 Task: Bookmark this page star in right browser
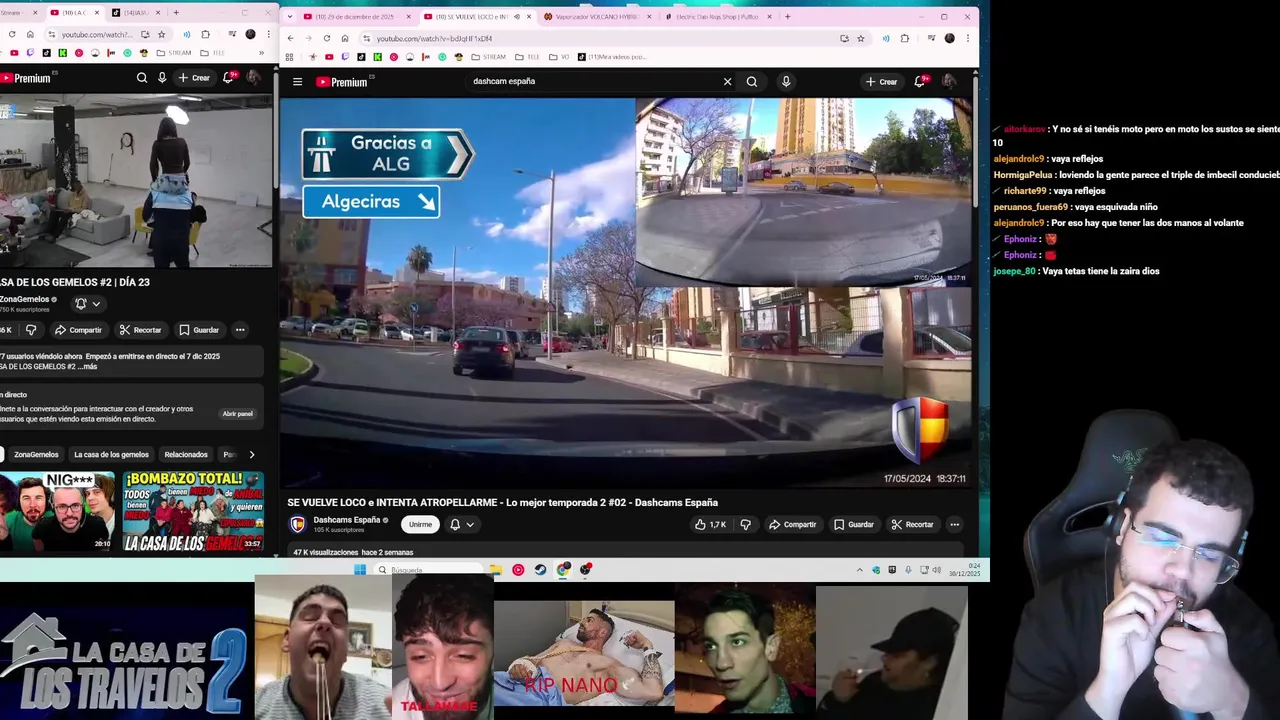[x=861, y=38]
